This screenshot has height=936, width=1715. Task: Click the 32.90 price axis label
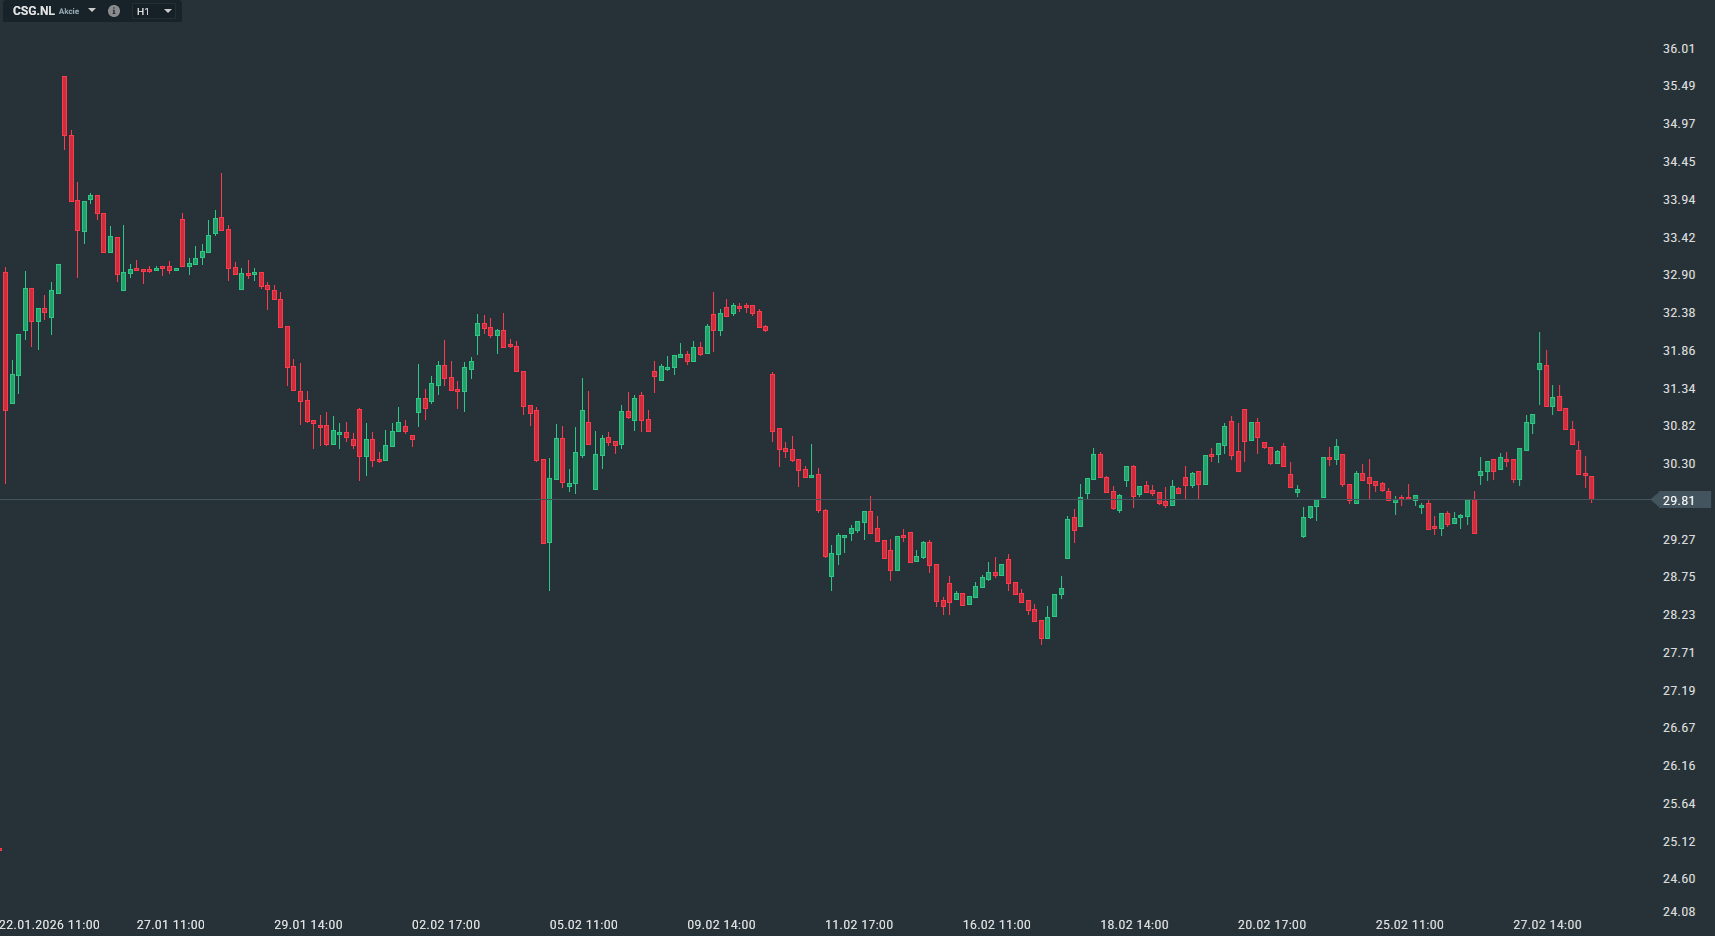[x=1678, y=275]
